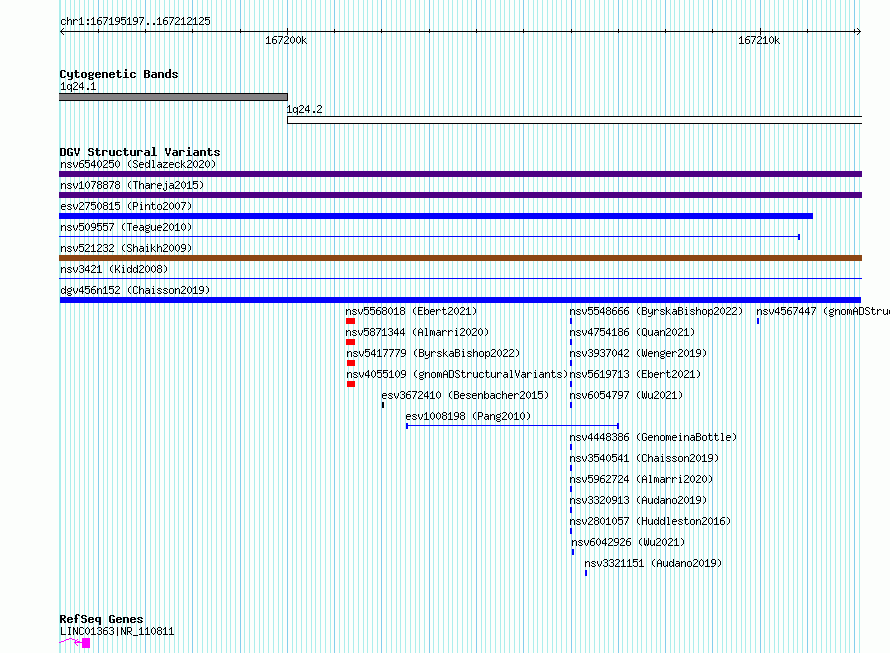Select the nsv5568018 (Ebert2021) label
Image resolution: width=890 pixels, height=653 pixels.
click(412, 311)
